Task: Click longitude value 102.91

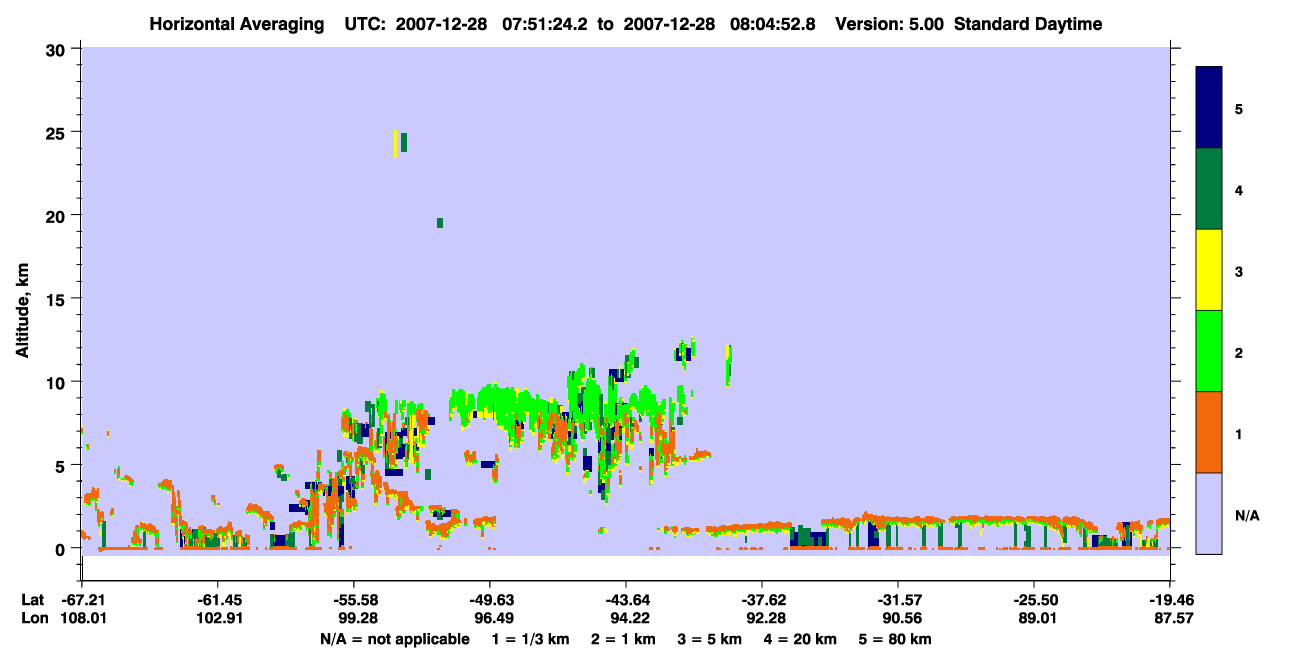Action: (x=218, y=619)
